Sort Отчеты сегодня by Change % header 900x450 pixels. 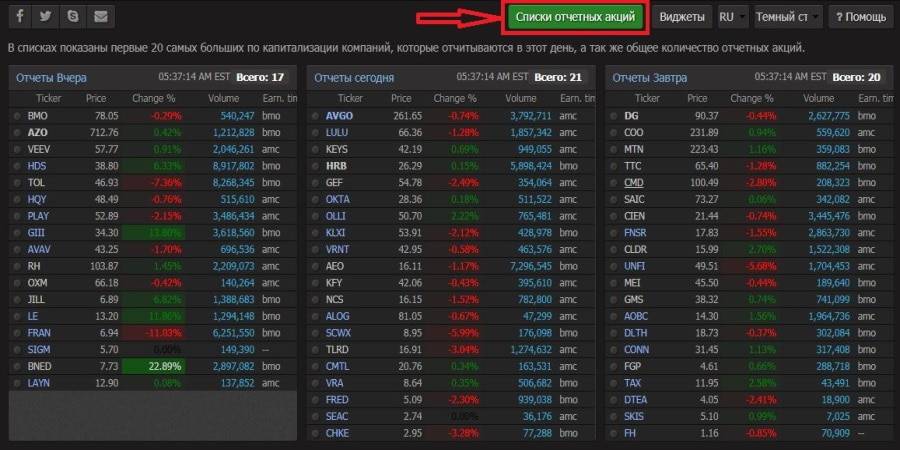pos(455,98)
